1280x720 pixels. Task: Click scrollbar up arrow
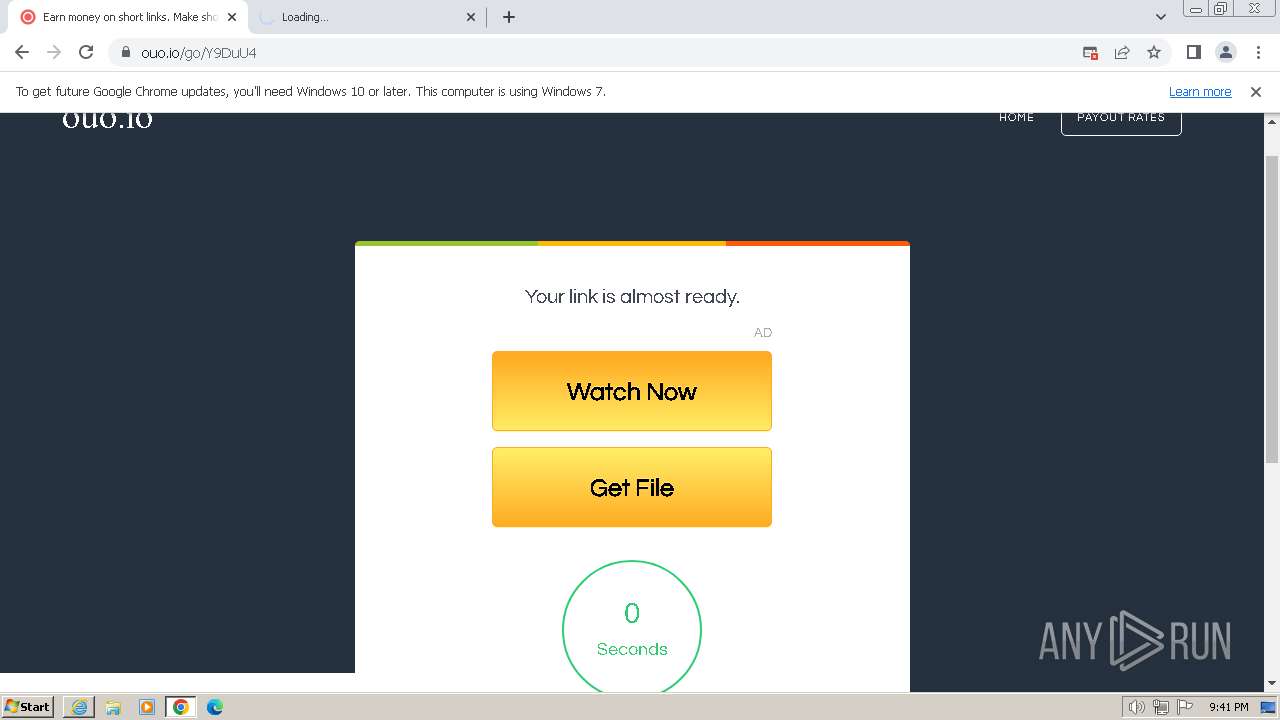(1272, 121)
